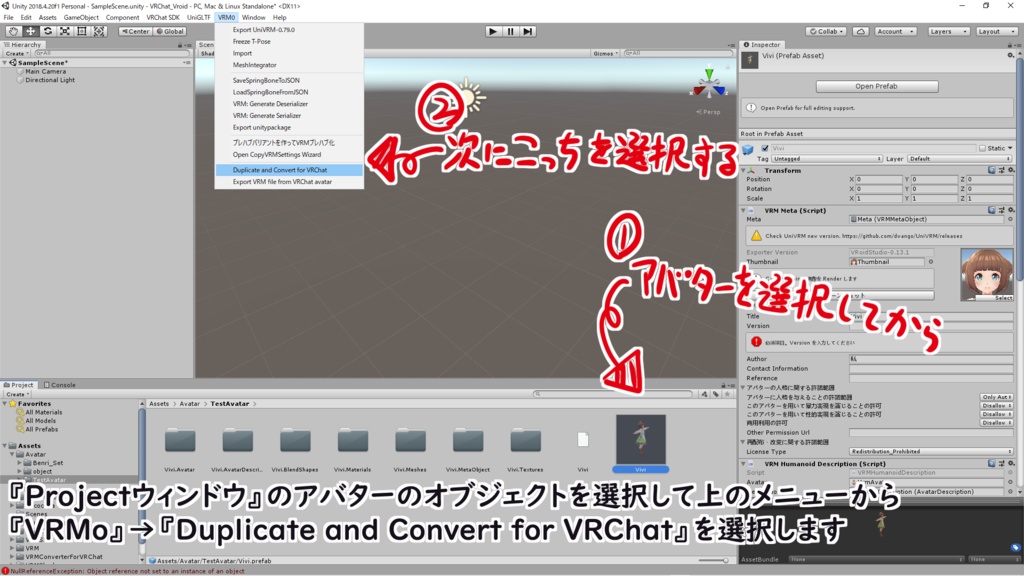The image size is (1024, 576).
Task: Open the Layer Default dropdown
Action: pyautogui.click(x=957, y=159)
